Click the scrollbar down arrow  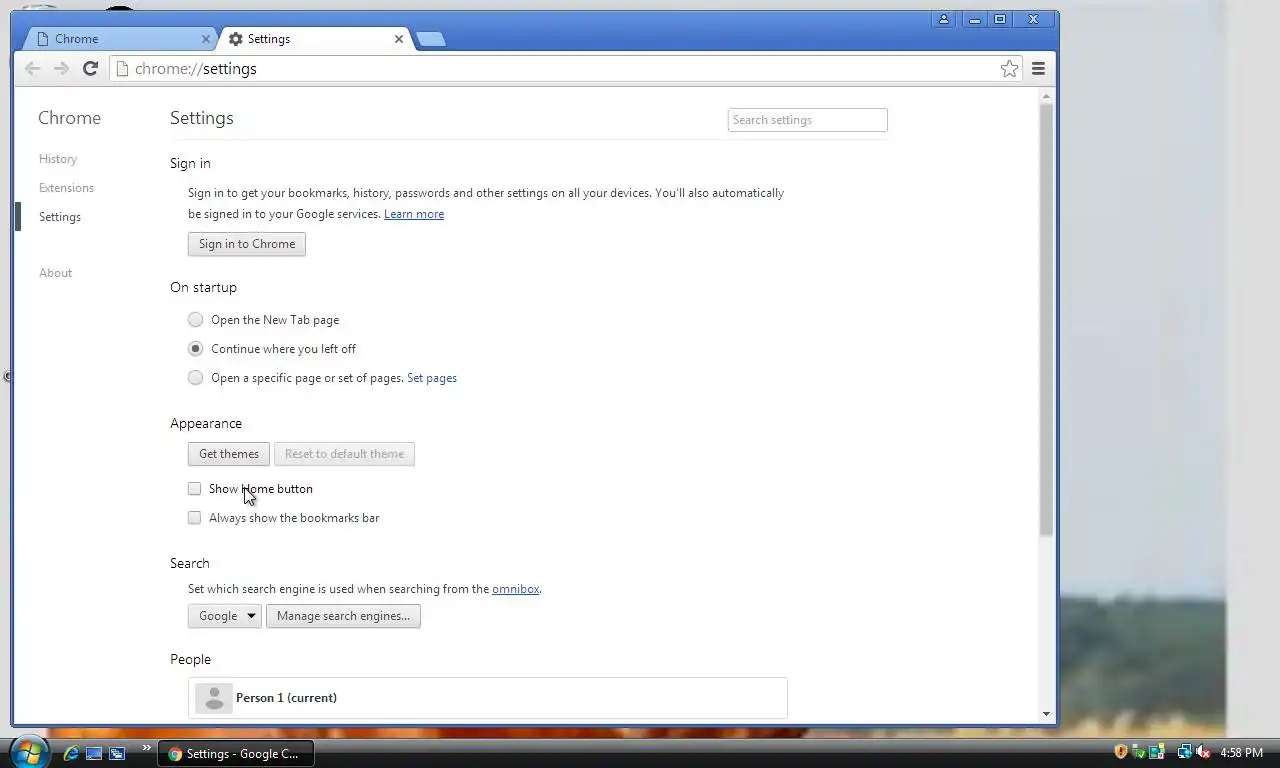tap(1047, 714)
